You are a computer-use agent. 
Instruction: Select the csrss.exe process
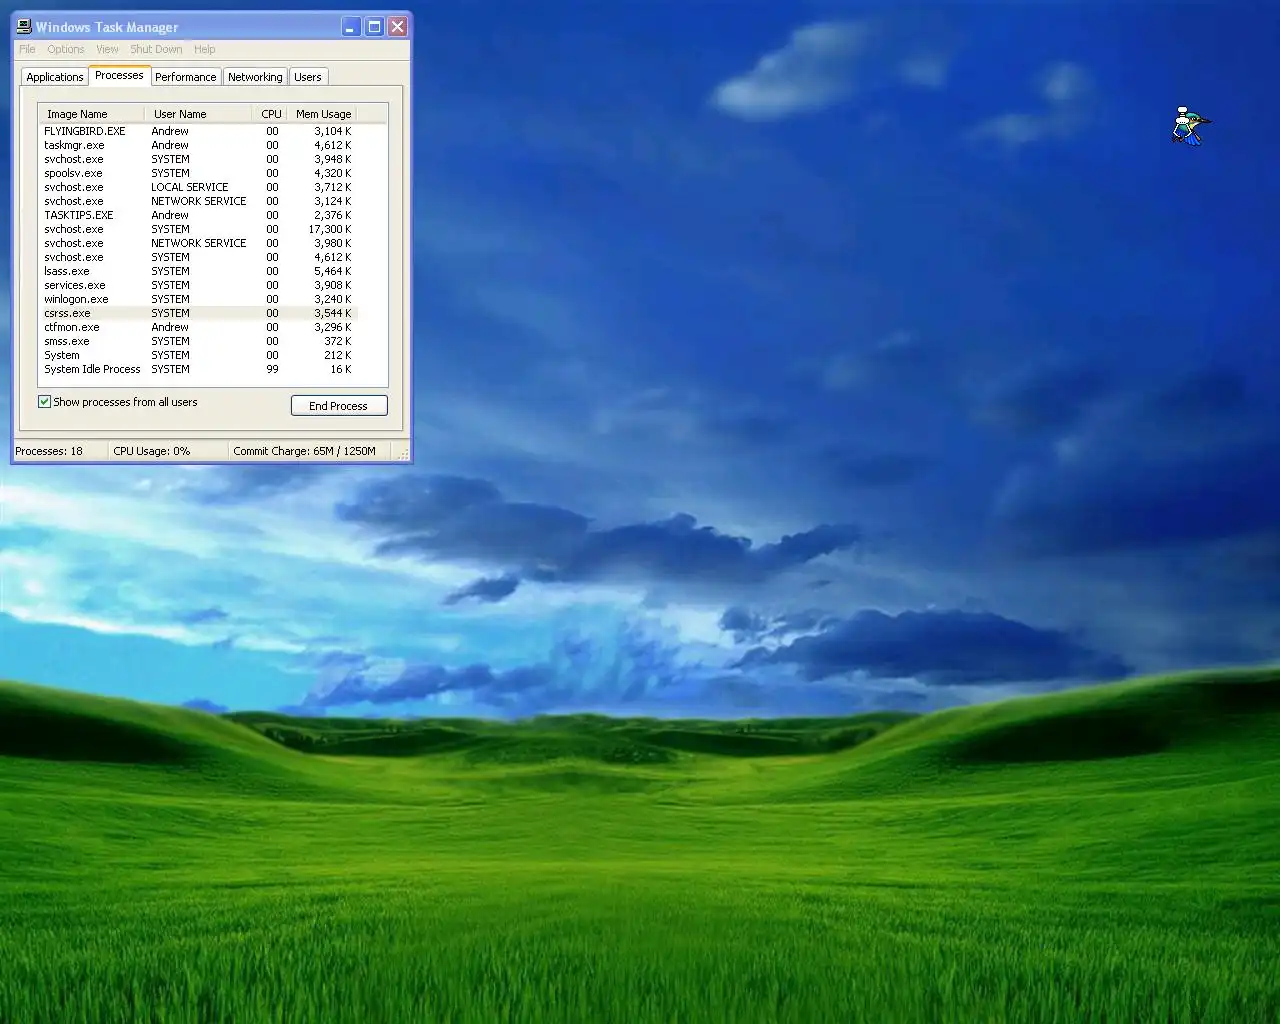pos(198,313)
